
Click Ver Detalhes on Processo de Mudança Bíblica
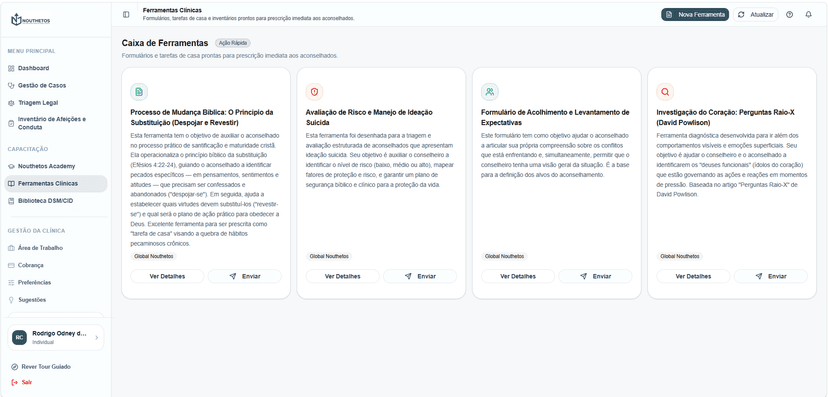click(x=167, y=276)
